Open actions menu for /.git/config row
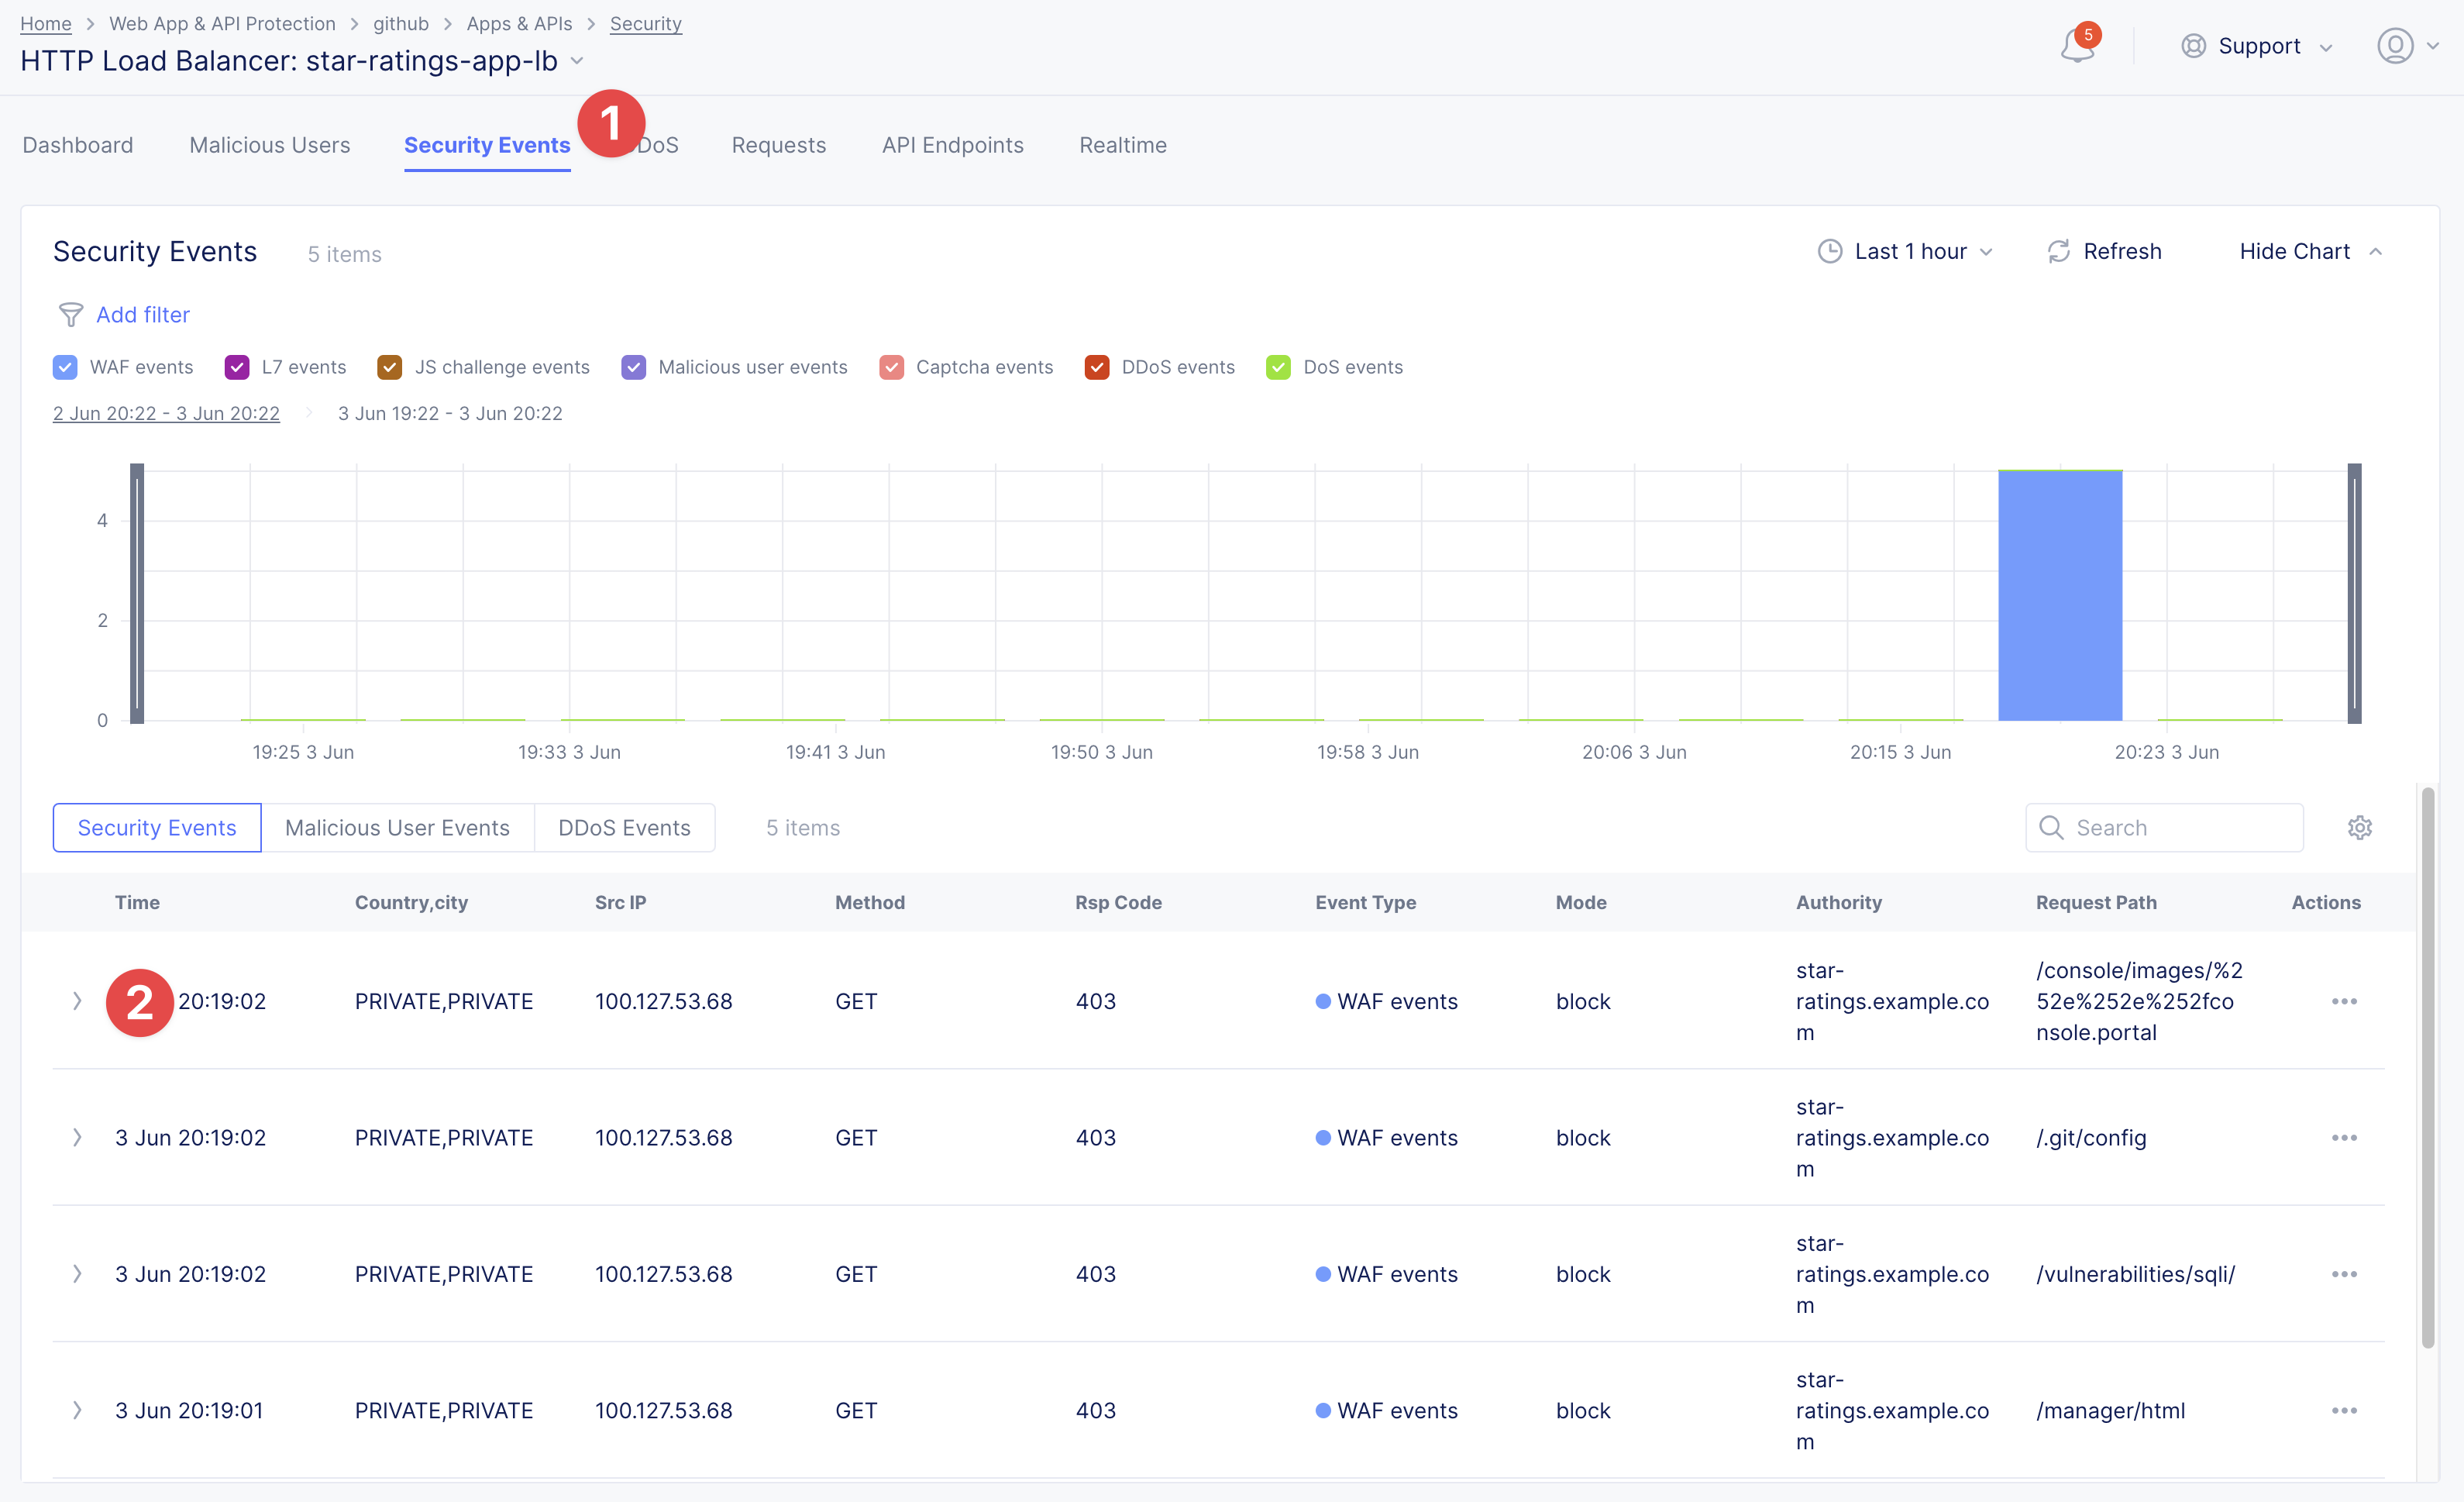 coord(2344,1138)
